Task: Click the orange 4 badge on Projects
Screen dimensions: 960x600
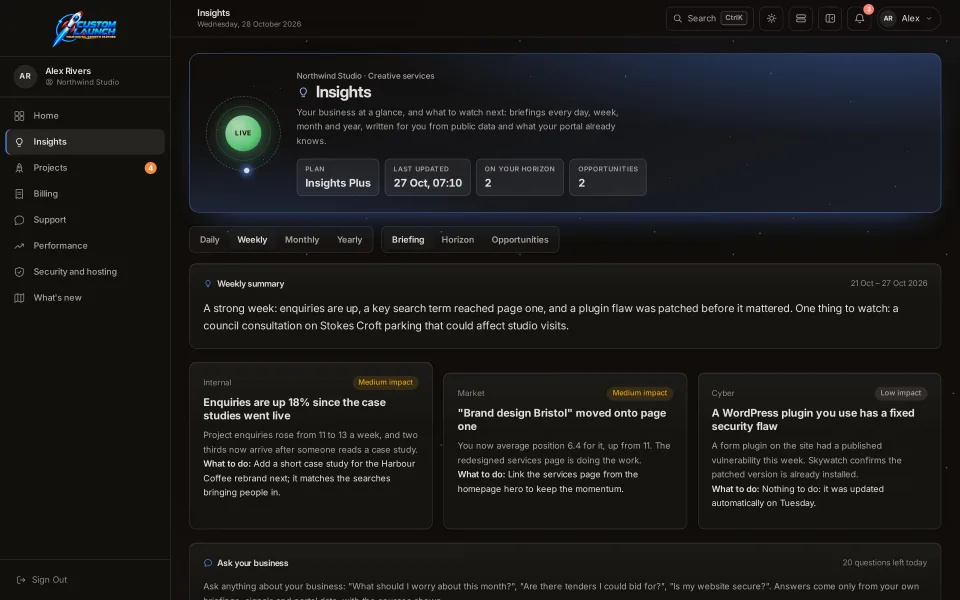Action: coord(151,168)
